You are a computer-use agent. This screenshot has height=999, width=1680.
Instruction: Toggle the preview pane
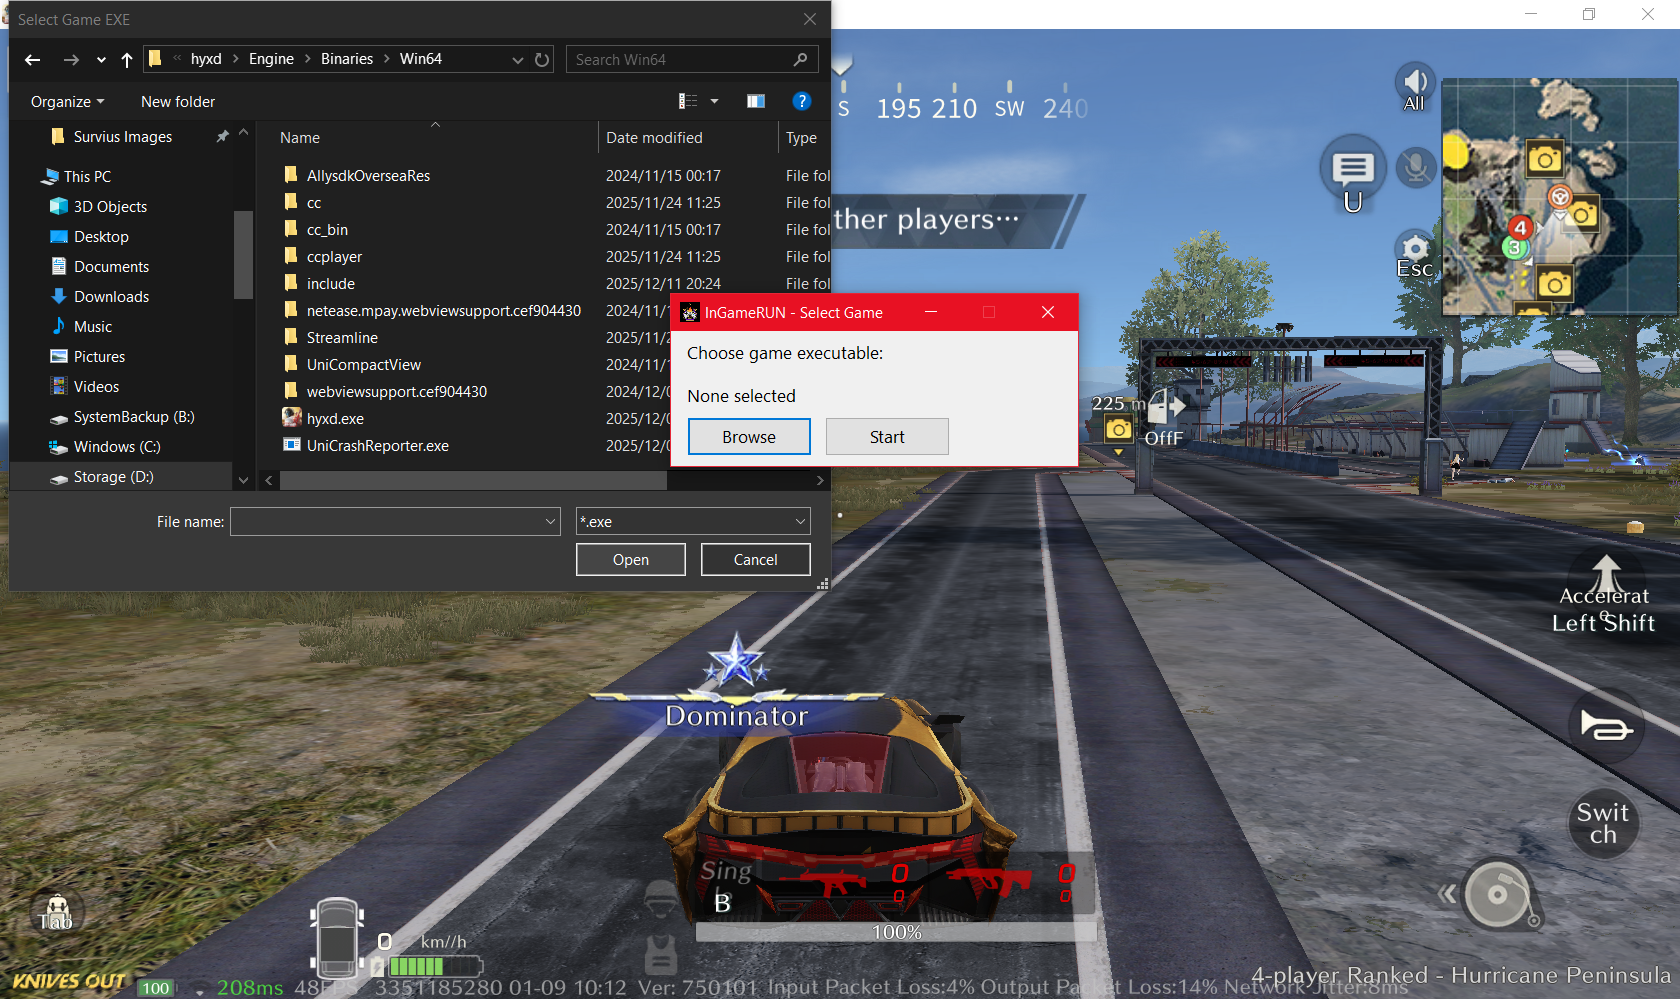pos(756,101)
